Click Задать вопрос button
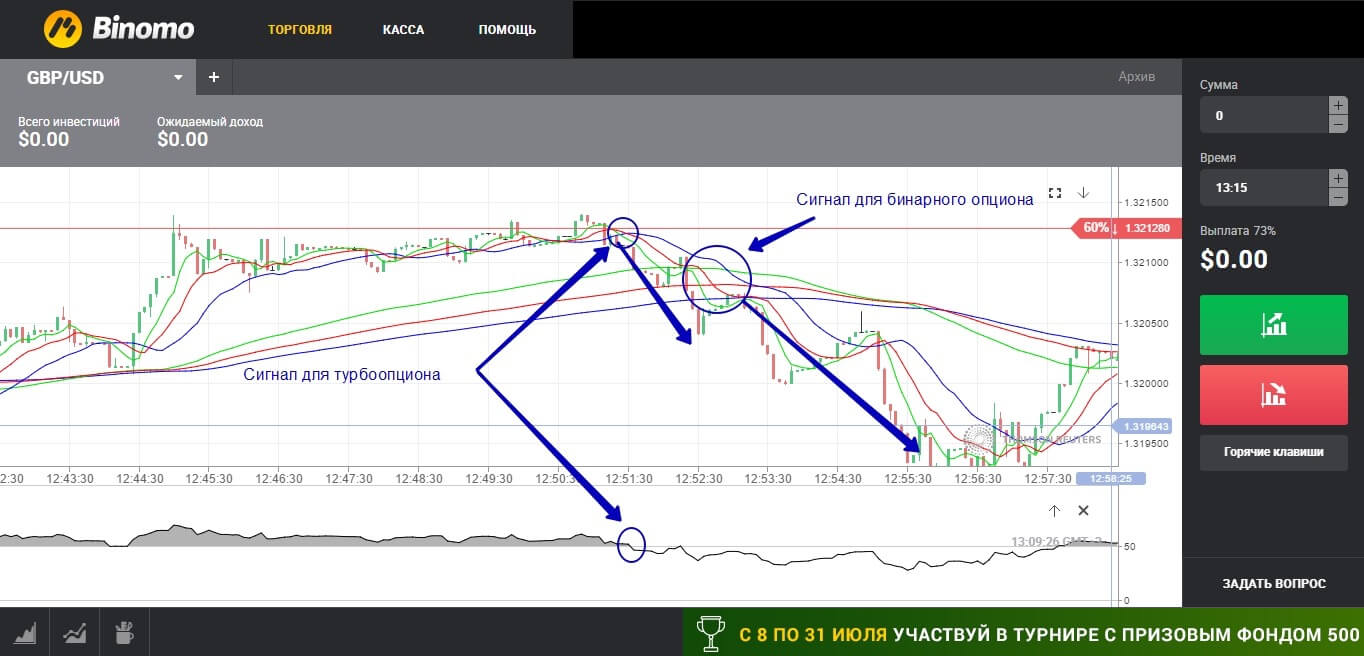 [x=1274, y=583]
